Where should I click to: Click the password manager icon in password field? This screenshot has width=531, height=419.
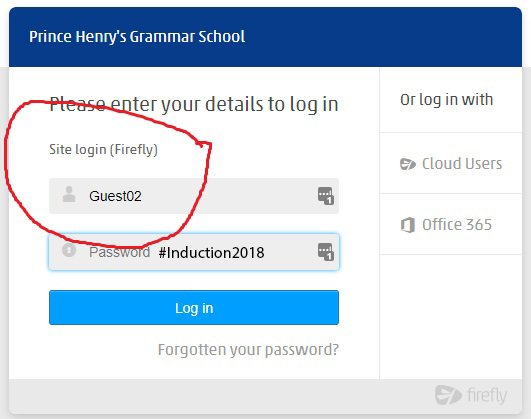[325, 252]
